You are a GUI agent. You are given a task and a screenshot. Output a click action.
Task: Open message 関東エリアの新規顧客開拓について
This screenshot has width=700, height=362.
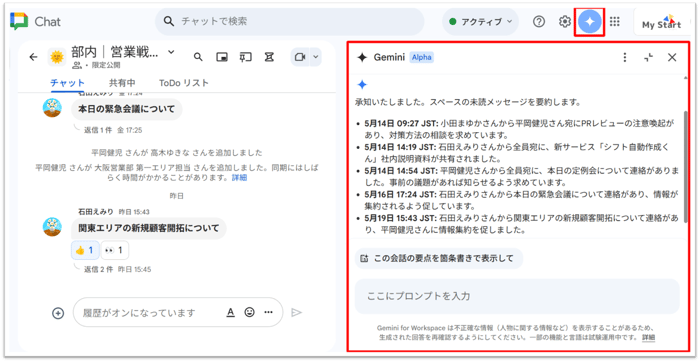coord(149,229)
